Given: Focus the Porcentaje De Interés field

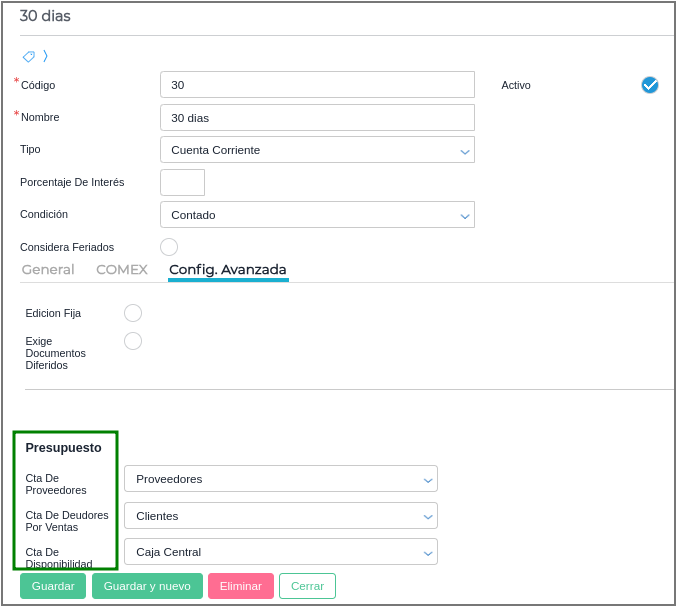Looking at the screenshot, I should point(182,182).
